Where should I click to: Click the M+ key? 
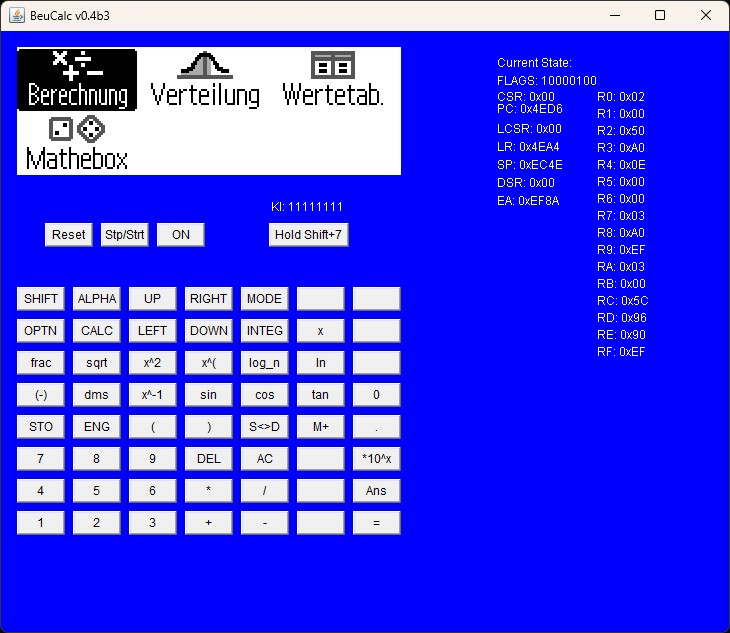[x=320, y=427]
